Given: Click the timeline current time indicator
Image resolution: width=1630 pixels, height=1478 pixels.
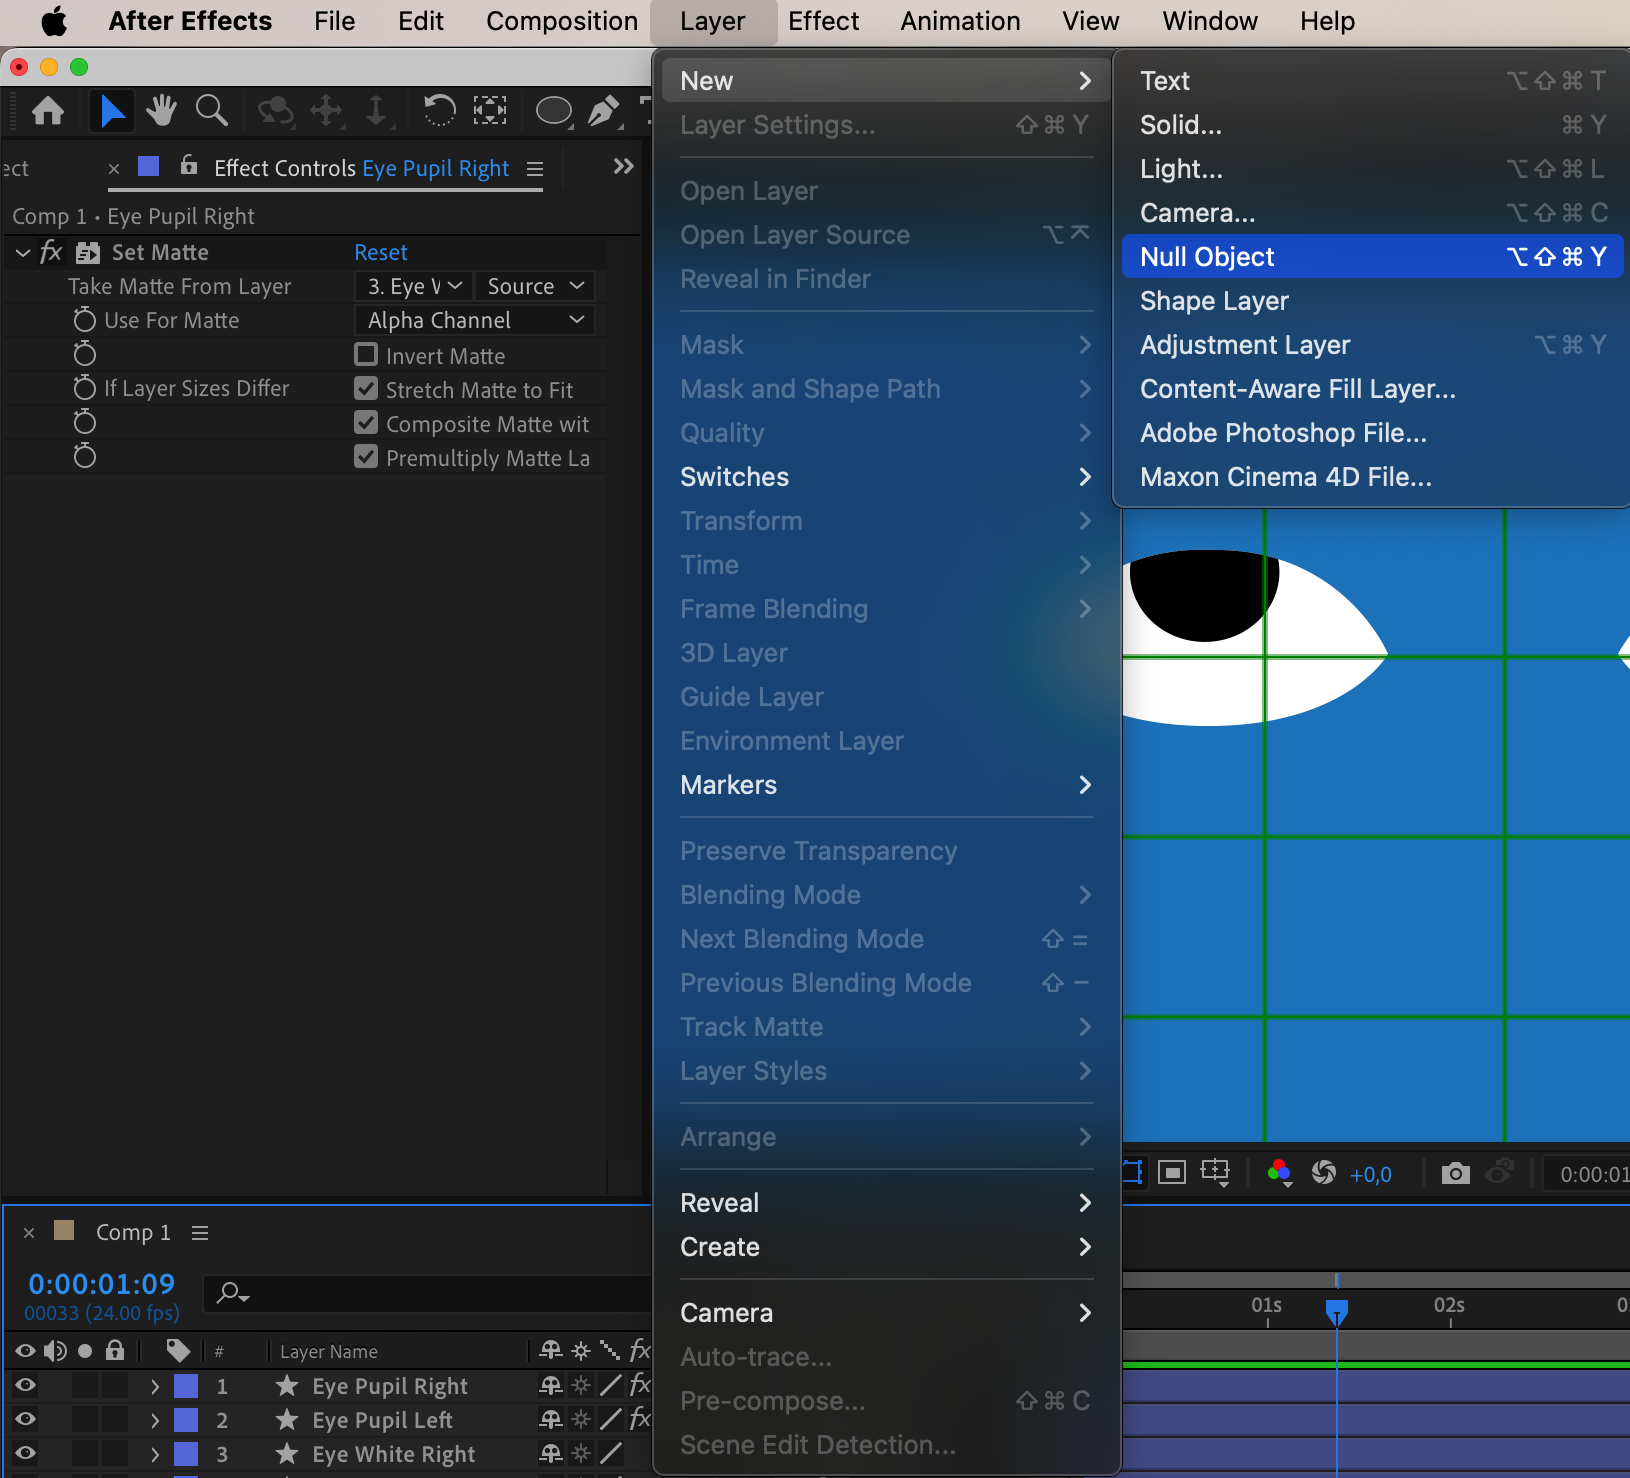Looking at the screenshot, I should [1337, 1310].
